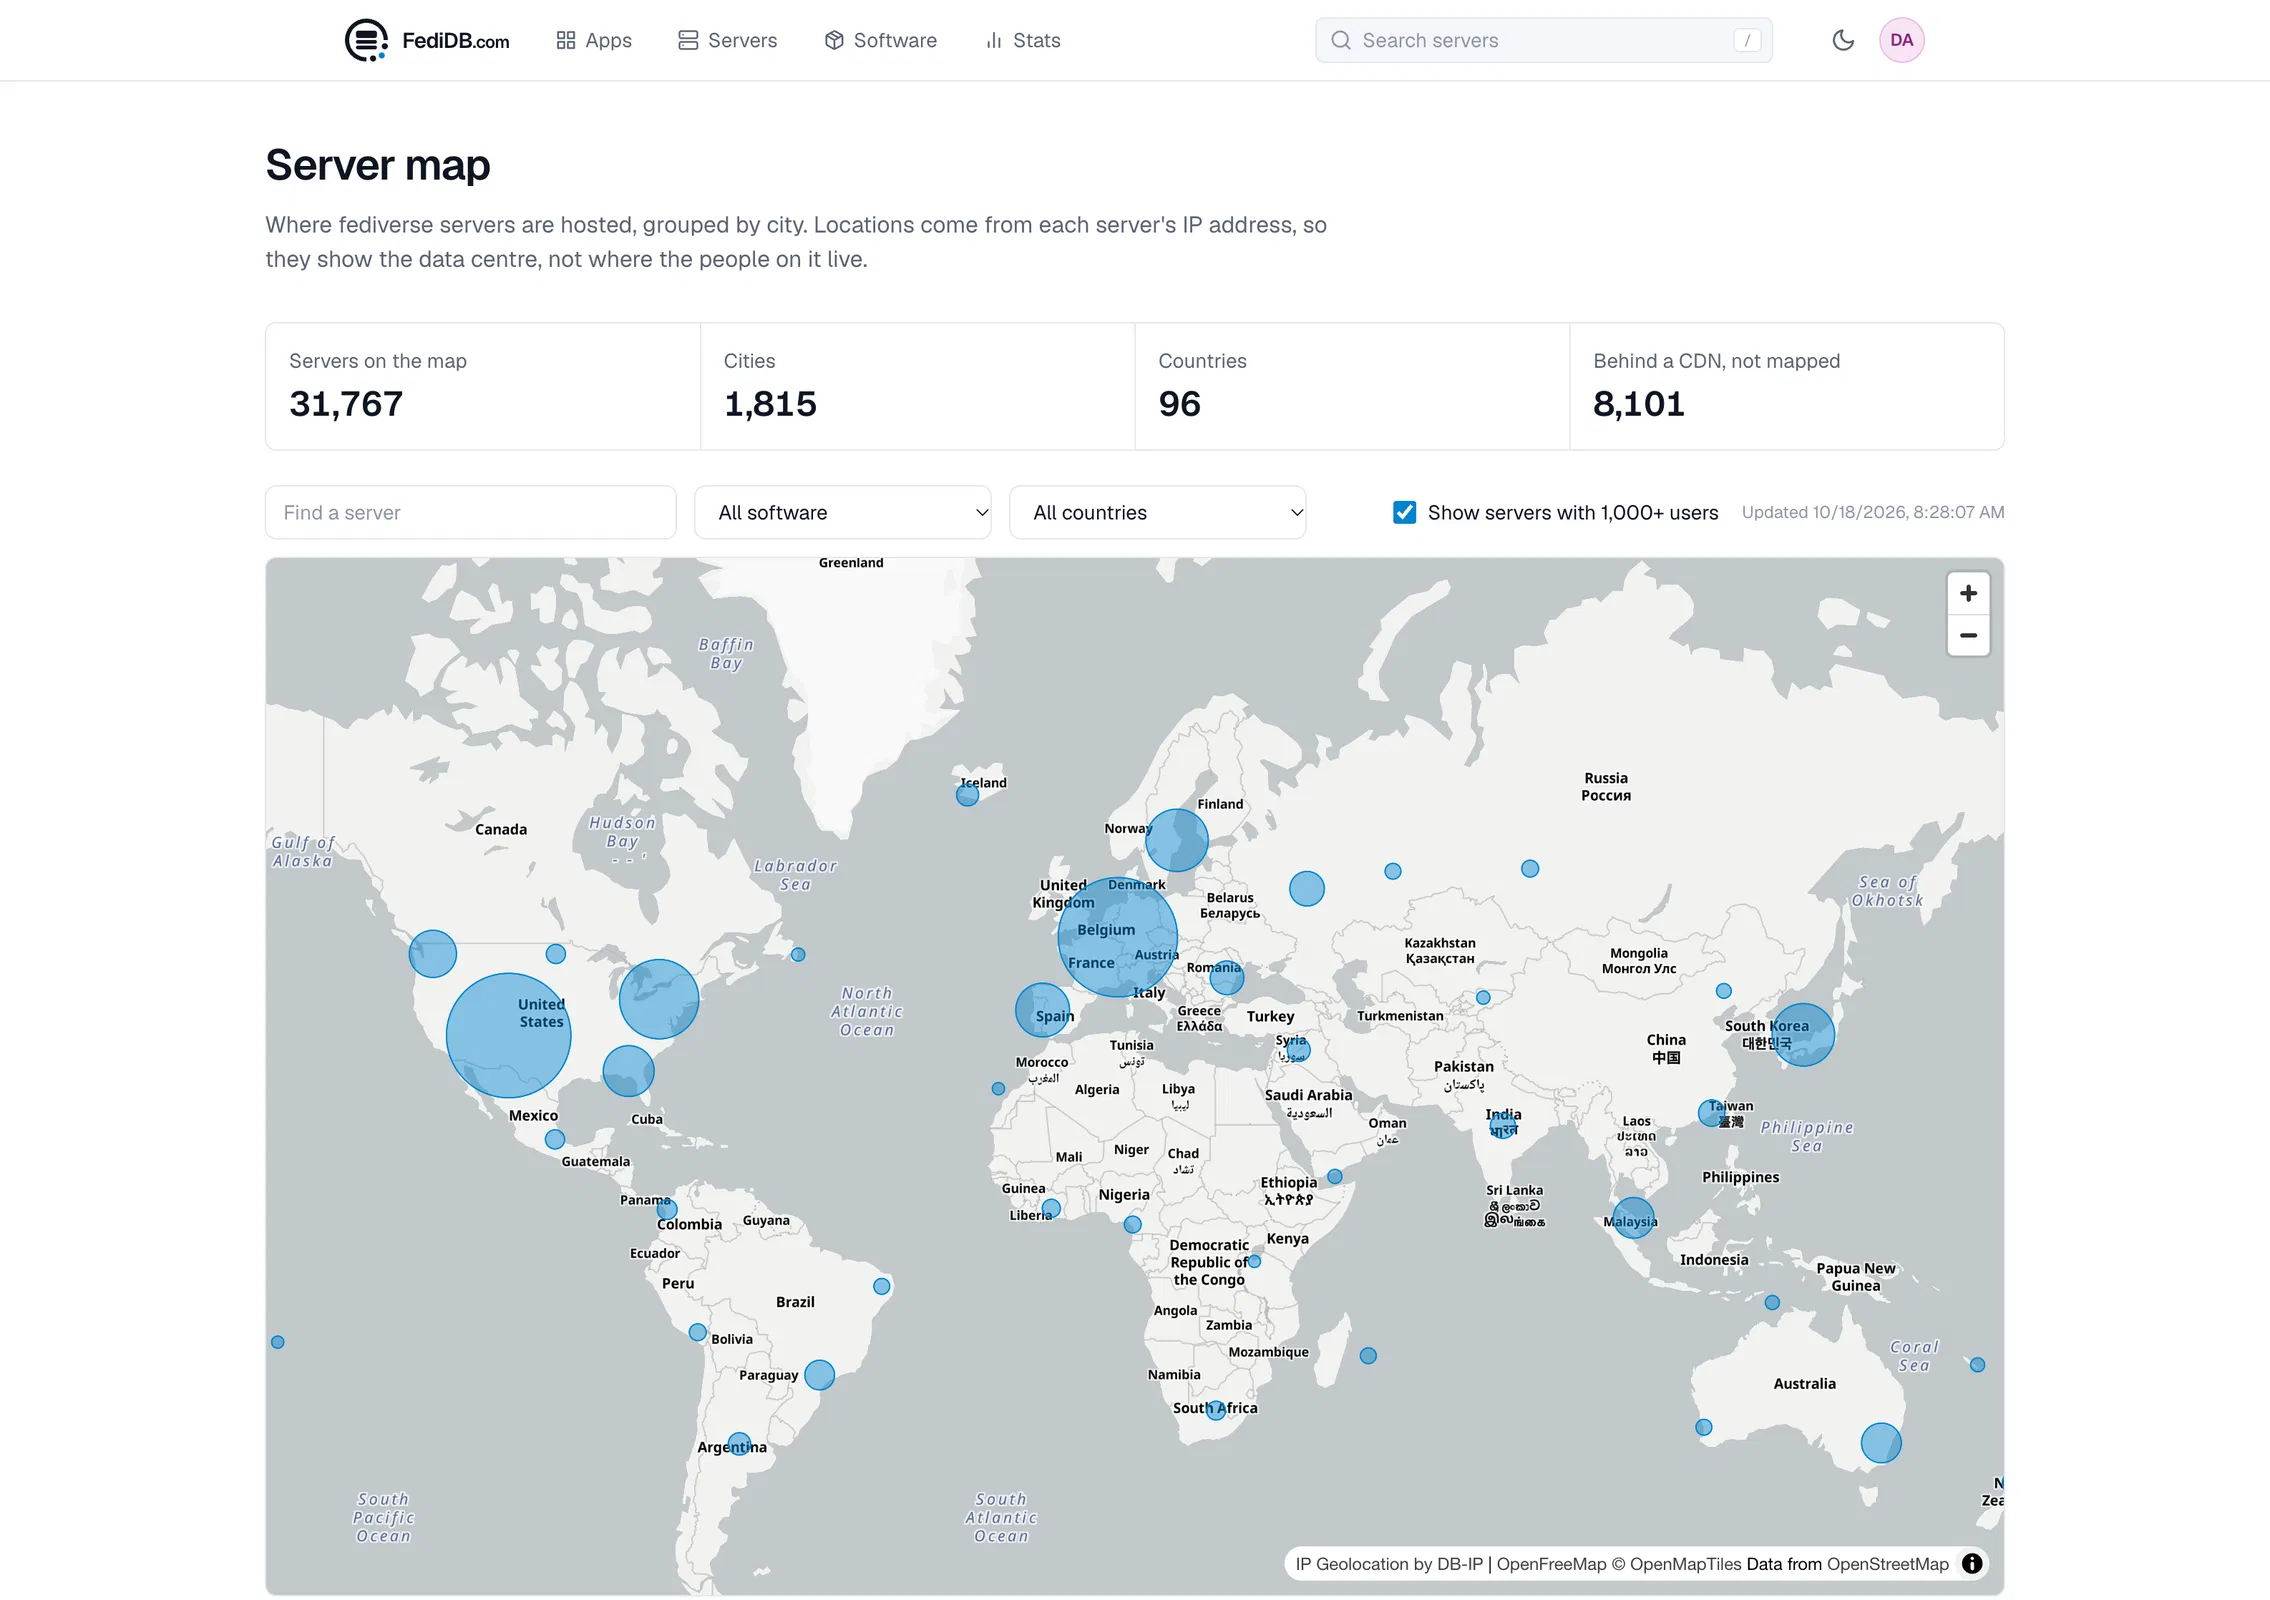Screen dimensions: 2270x1600
Task: Select the Syria server cluster marker
Action: (1297, 1049)
